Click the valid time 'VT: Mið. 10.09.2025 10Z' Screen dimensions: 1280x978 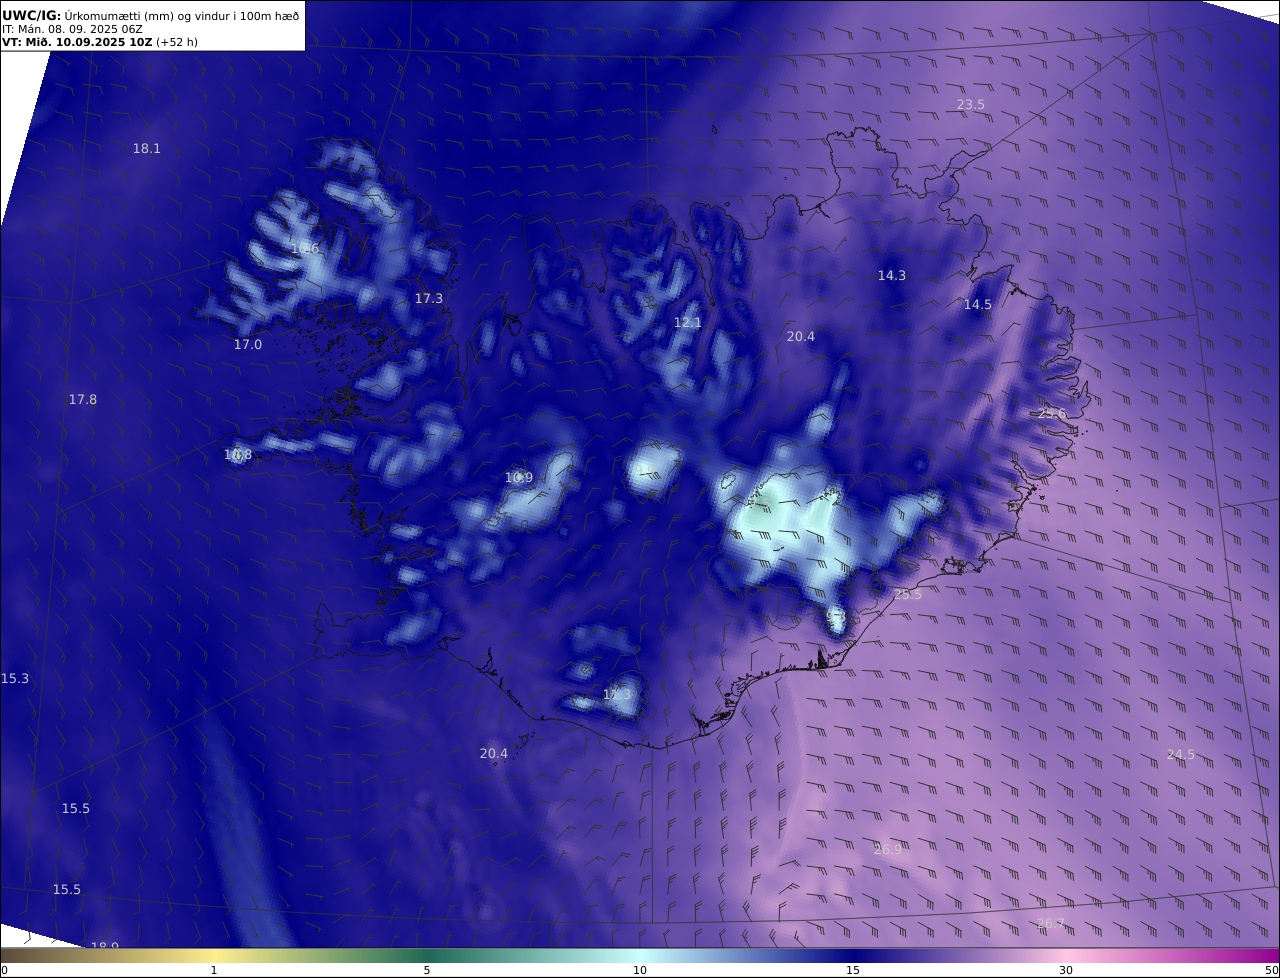click(x=77, y=43)
